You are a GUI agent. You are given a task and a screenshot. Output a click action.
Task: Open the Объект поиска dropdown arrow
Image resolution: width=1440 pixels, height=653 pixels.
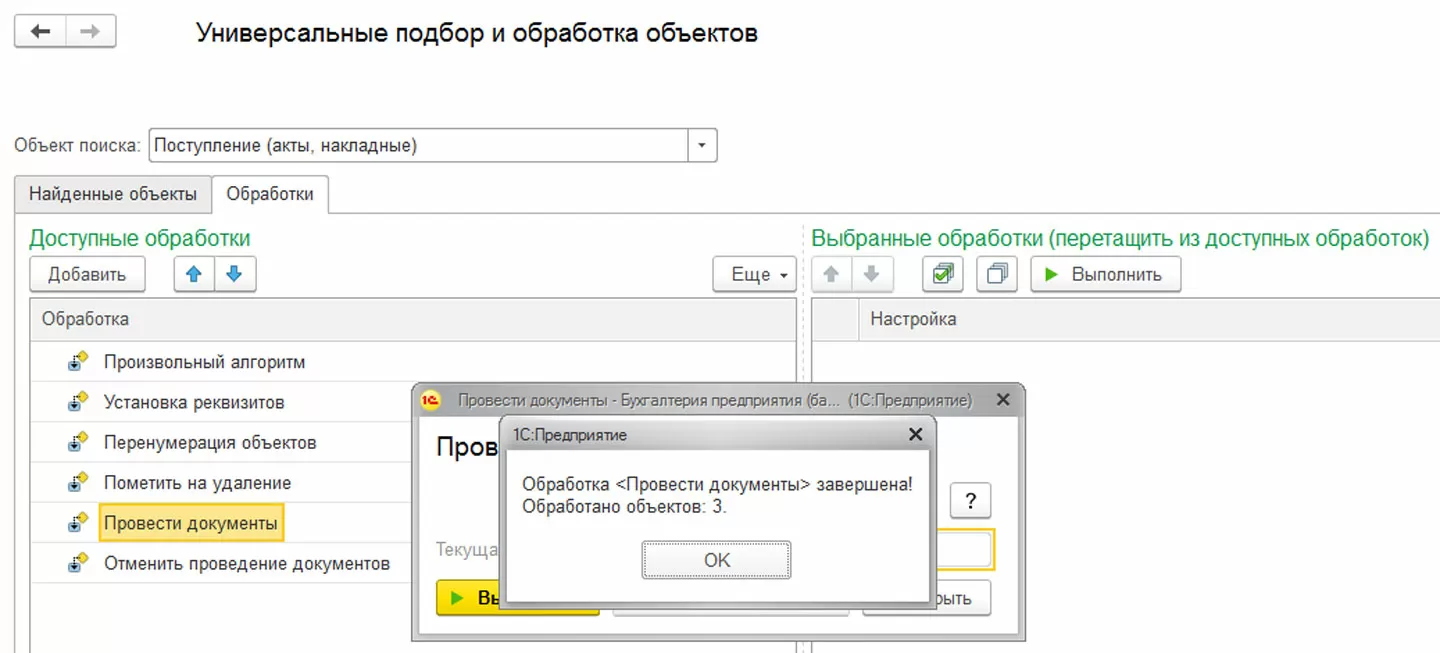pos(702,145)
